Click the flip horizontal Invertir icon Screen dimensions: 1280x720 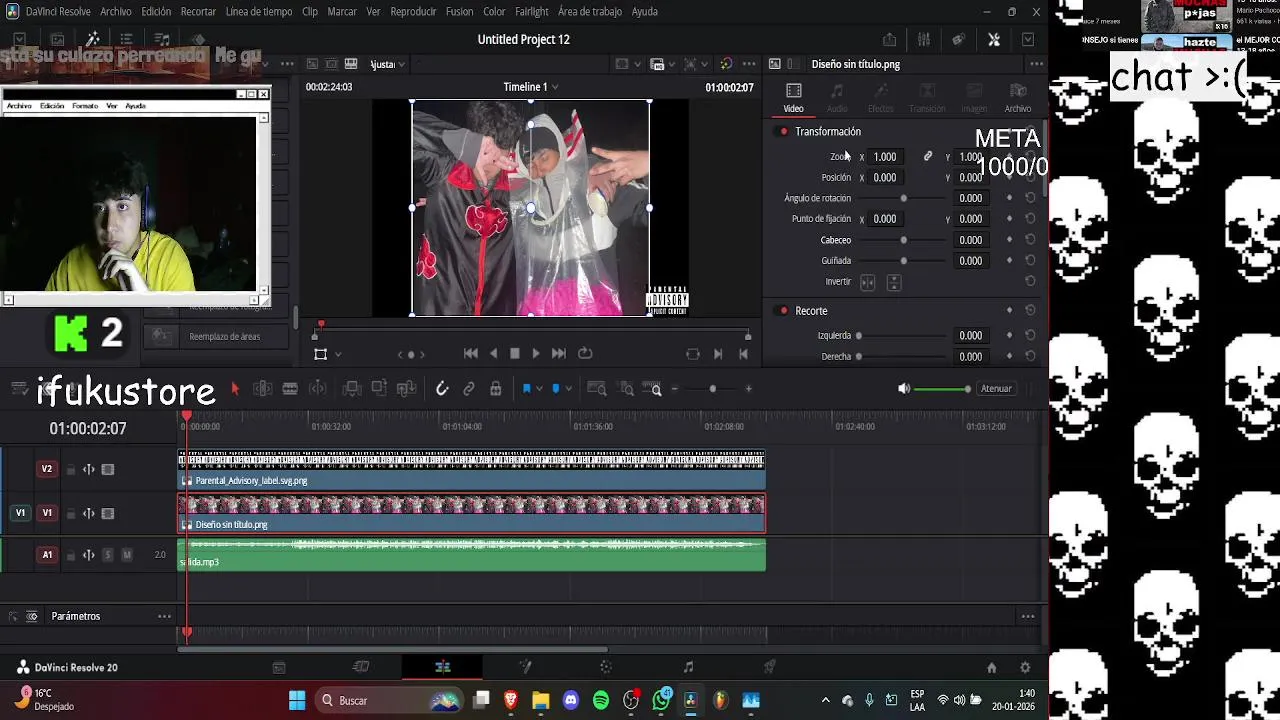pos(868,283)
